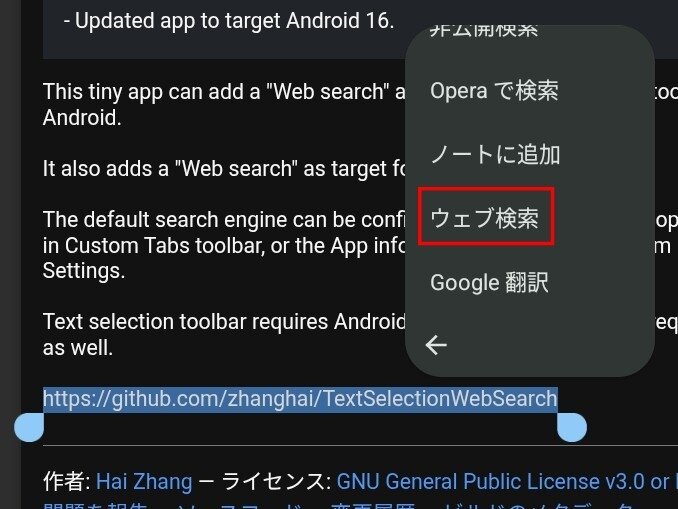The image size is (678, 509).
Task: Tap the "ライセンス:" license label
Action: coord(277,481)
